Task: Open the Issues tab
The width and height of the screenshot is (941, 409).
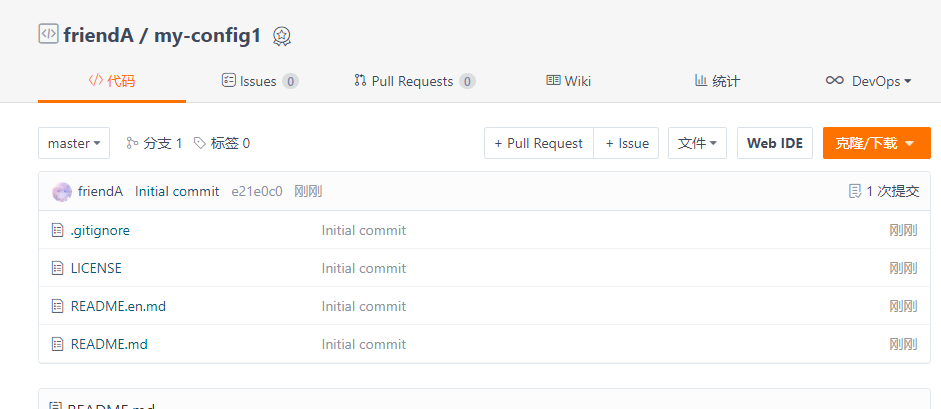Action: tap(260, 81)
